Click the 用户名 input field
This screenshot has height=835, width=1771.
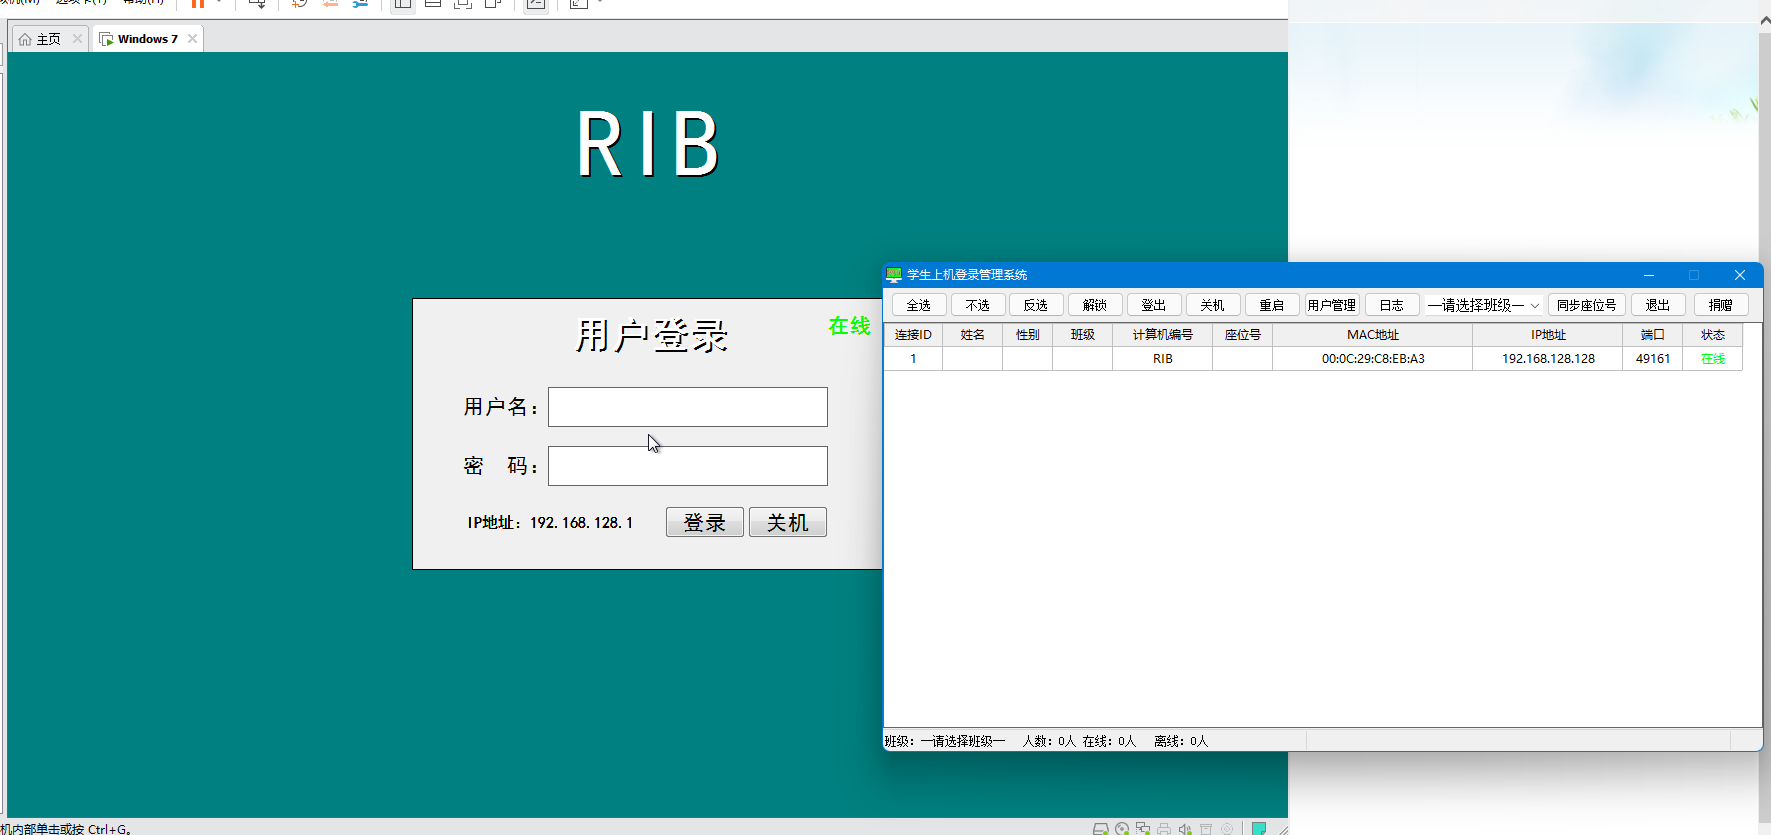(688, 407)
